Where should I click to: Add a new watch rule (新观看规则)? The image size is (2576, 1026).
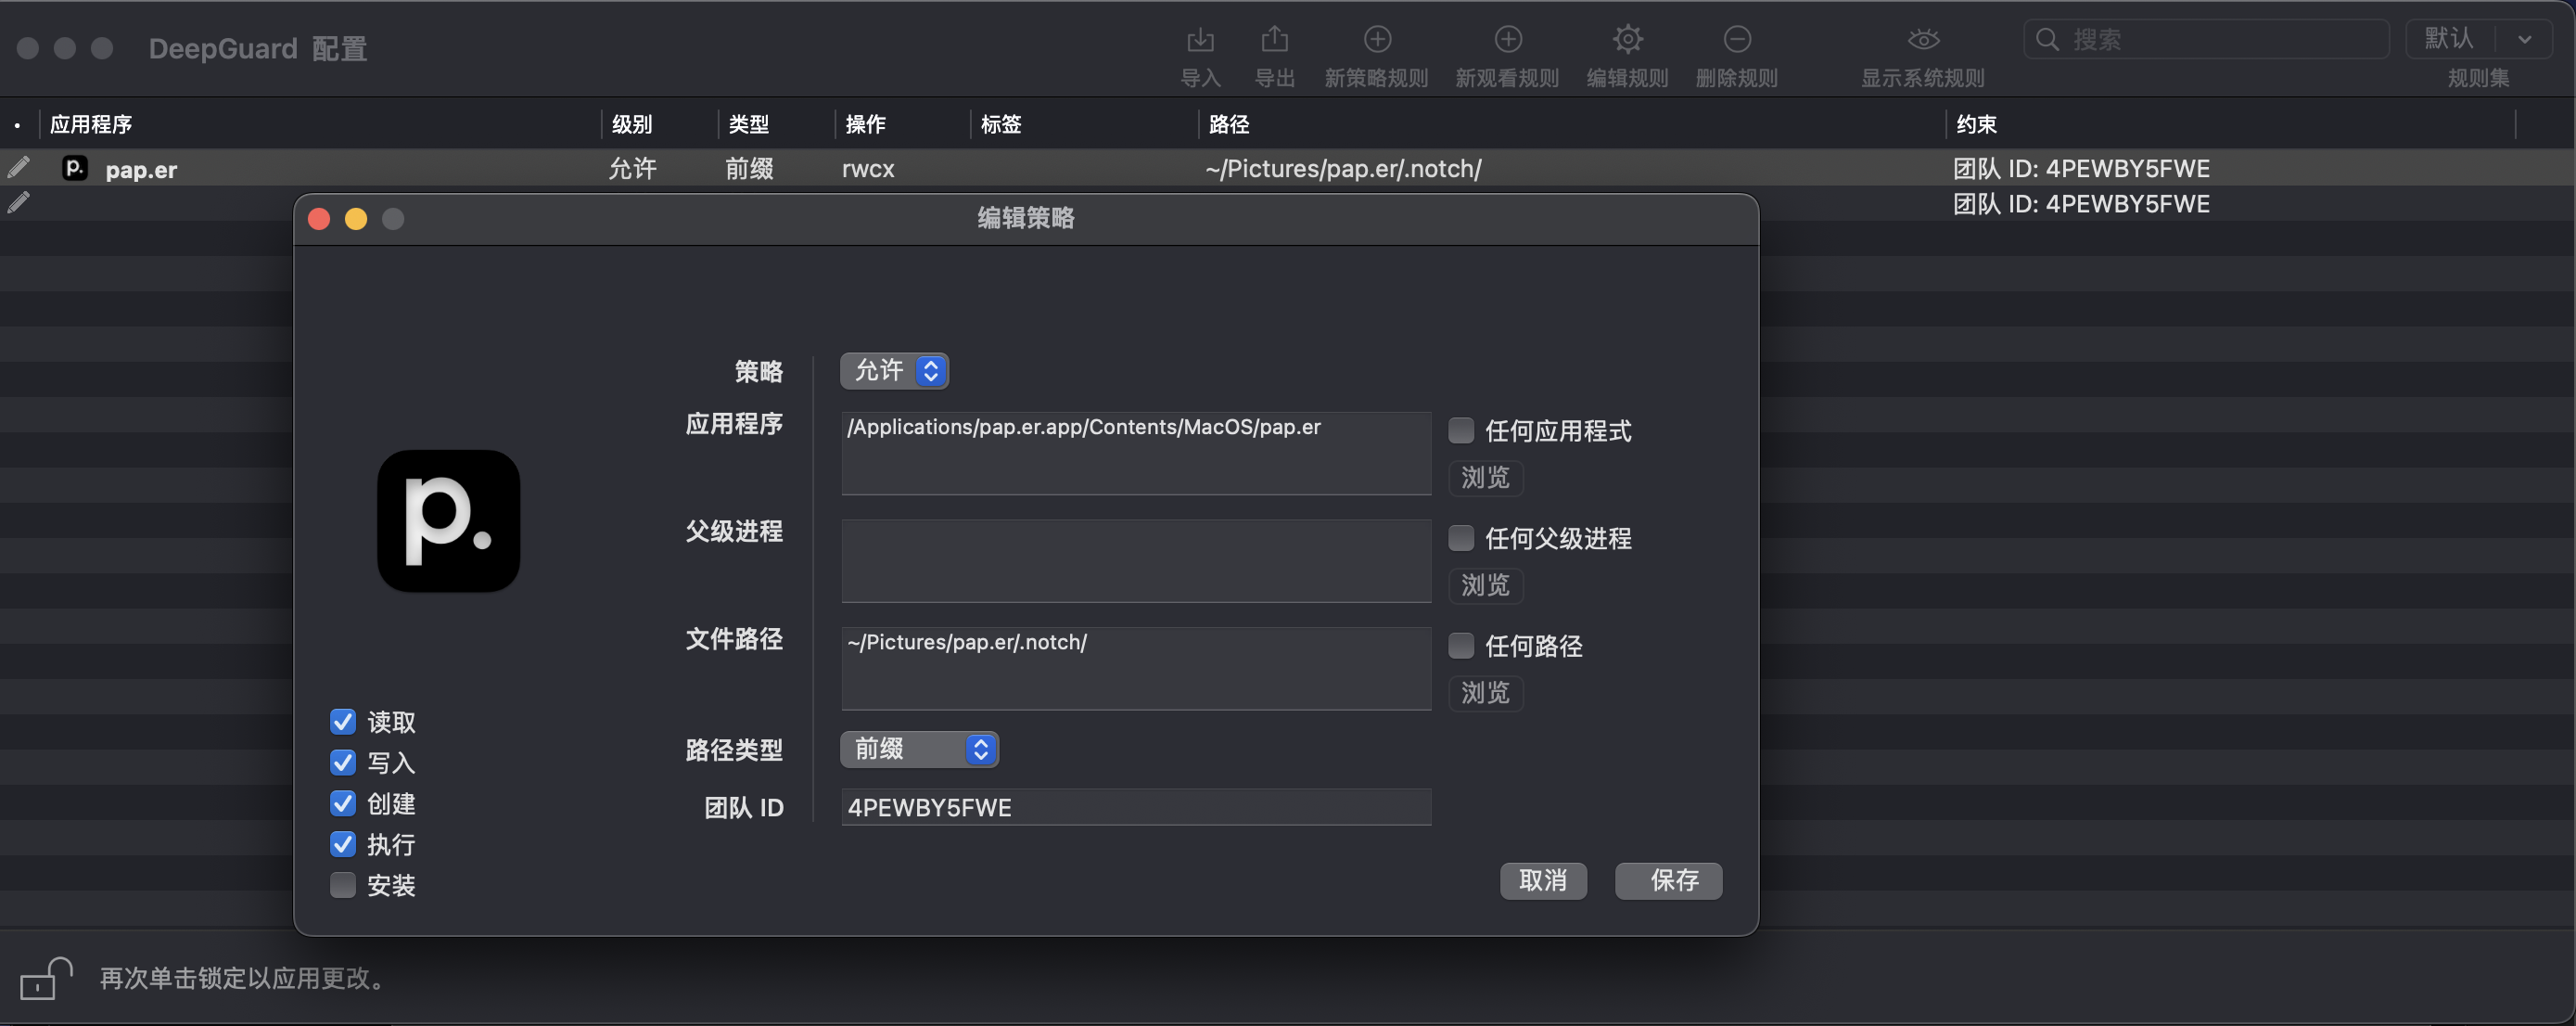pos(1507,40)
